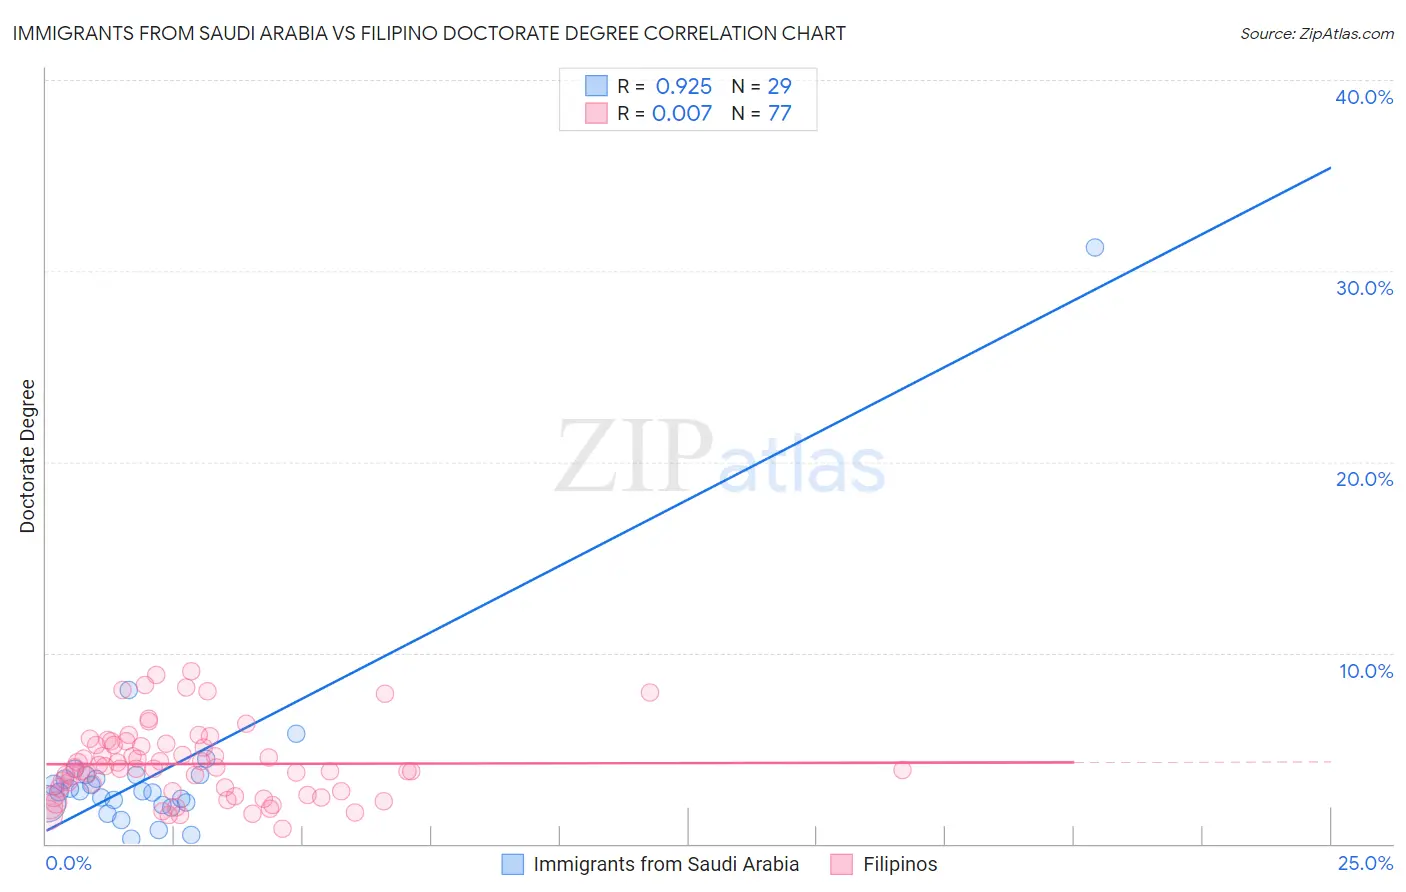Click the blue outlier point near 30%
The image size is (1406, 892).
pos(1095,247)
